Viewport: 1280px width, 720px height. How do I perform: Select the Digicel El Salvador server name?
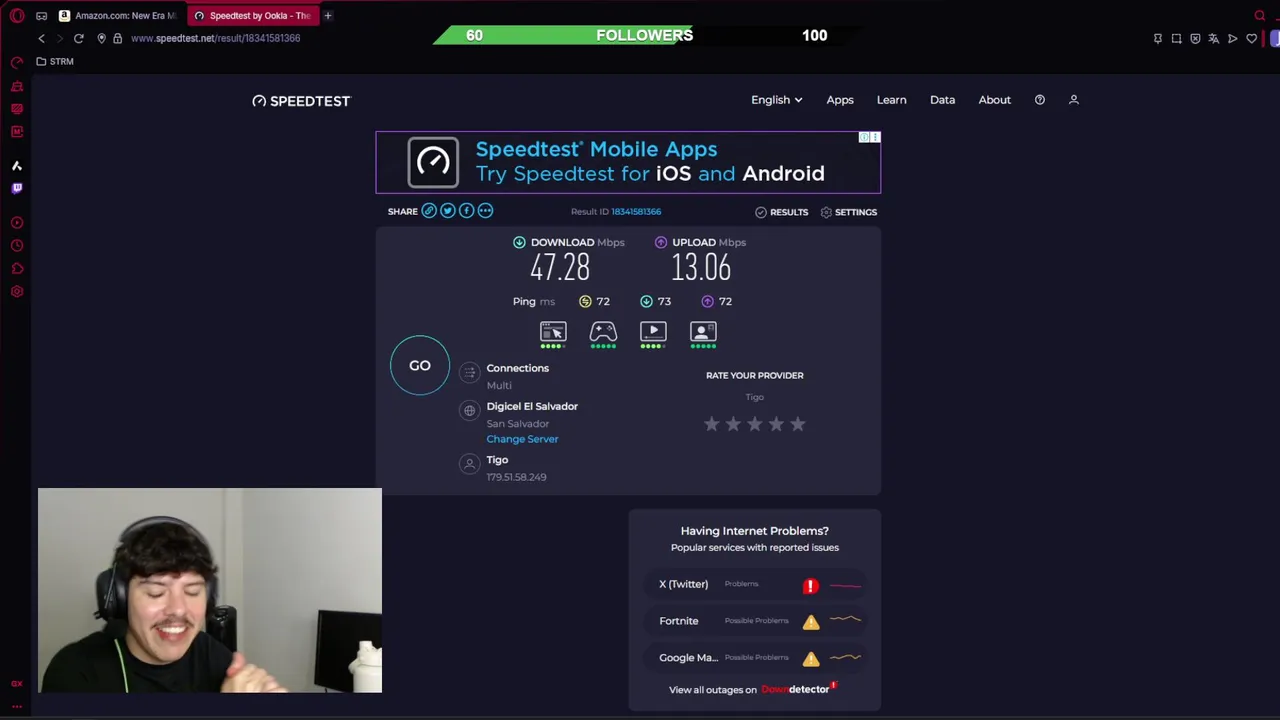click(x=532, y=406)
